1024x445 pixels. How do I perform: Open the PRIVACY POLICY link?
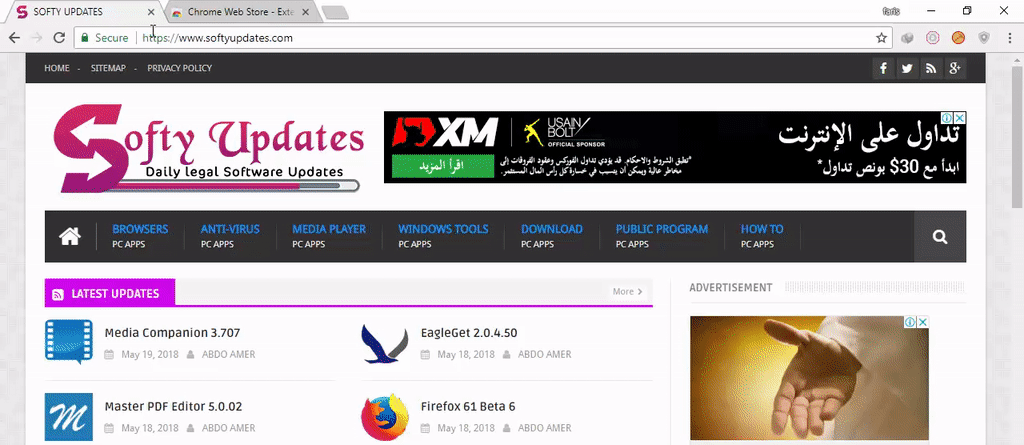point(180,68)
